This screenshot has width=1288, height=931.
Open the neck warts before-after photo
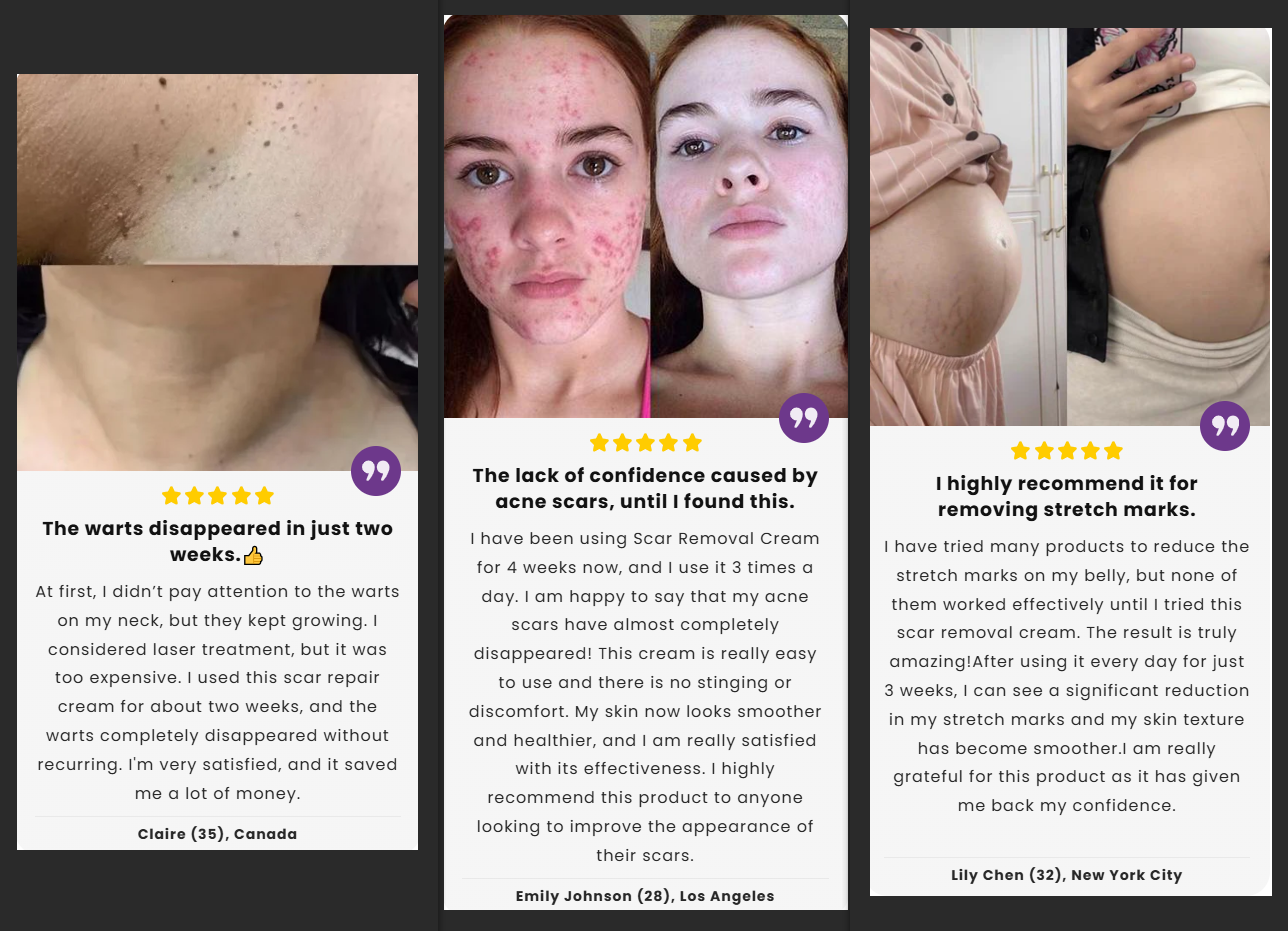tap(217, 272)
